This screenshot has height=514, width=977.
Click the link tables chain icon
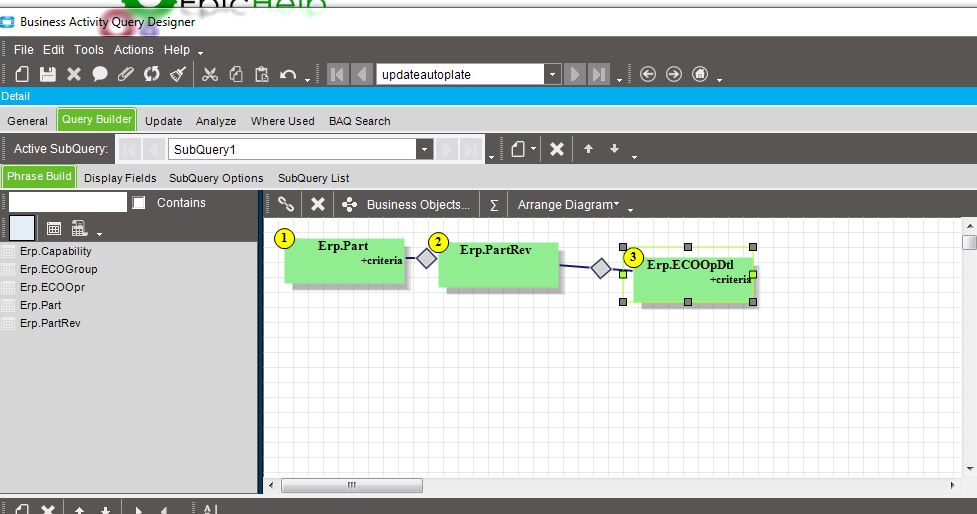(x=286, y=204)
